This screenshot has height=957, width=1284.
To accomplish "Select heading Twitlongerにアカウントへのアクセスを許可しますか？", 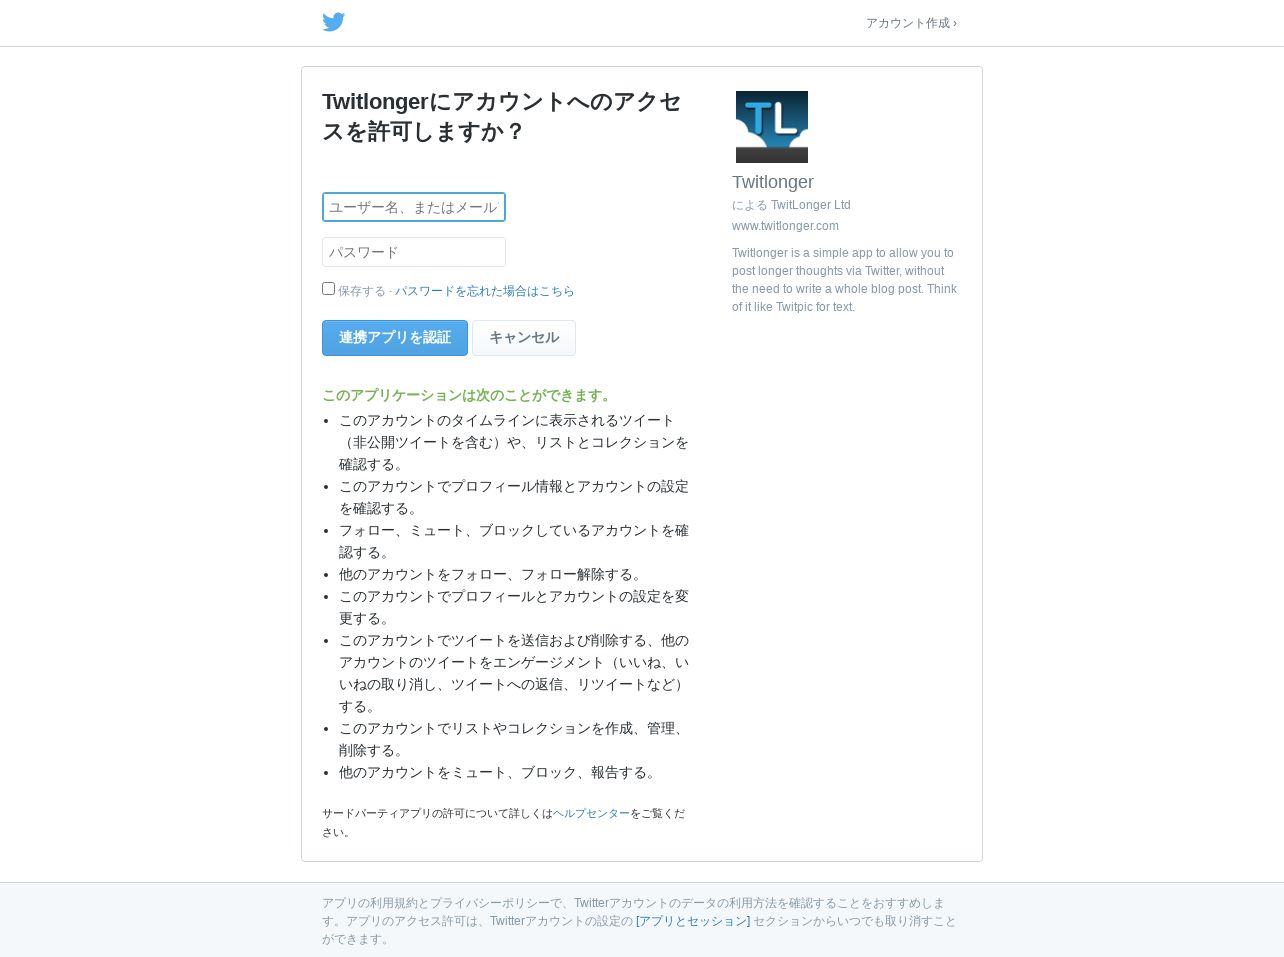I will (502, 117).
